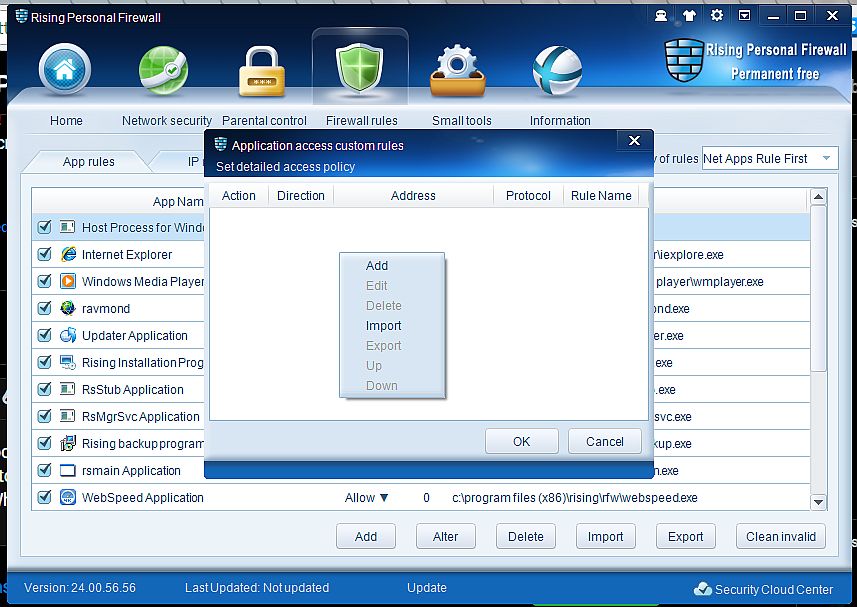Click the Action column header

[239, 196]
